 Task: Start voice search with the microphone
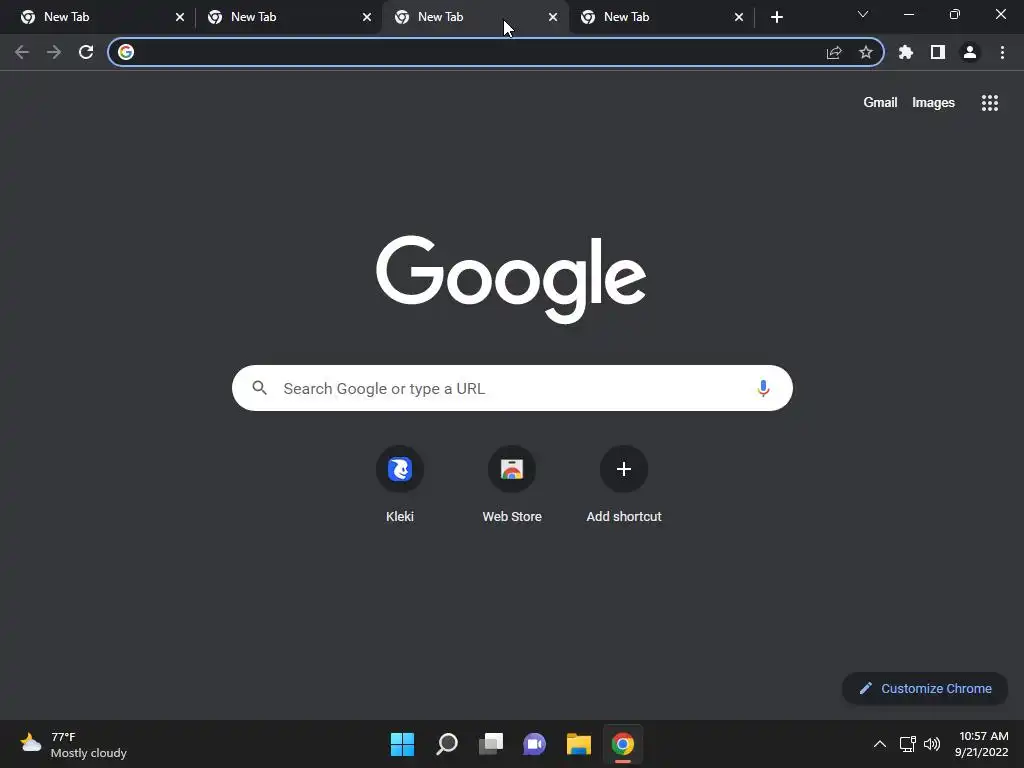pyautogui.click(x=763, y=388)
